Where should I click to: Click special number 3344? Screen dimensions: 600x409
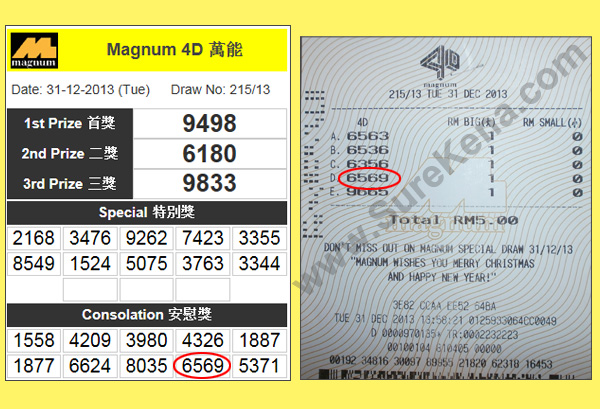pyautogui.click(x=259, y=264)
